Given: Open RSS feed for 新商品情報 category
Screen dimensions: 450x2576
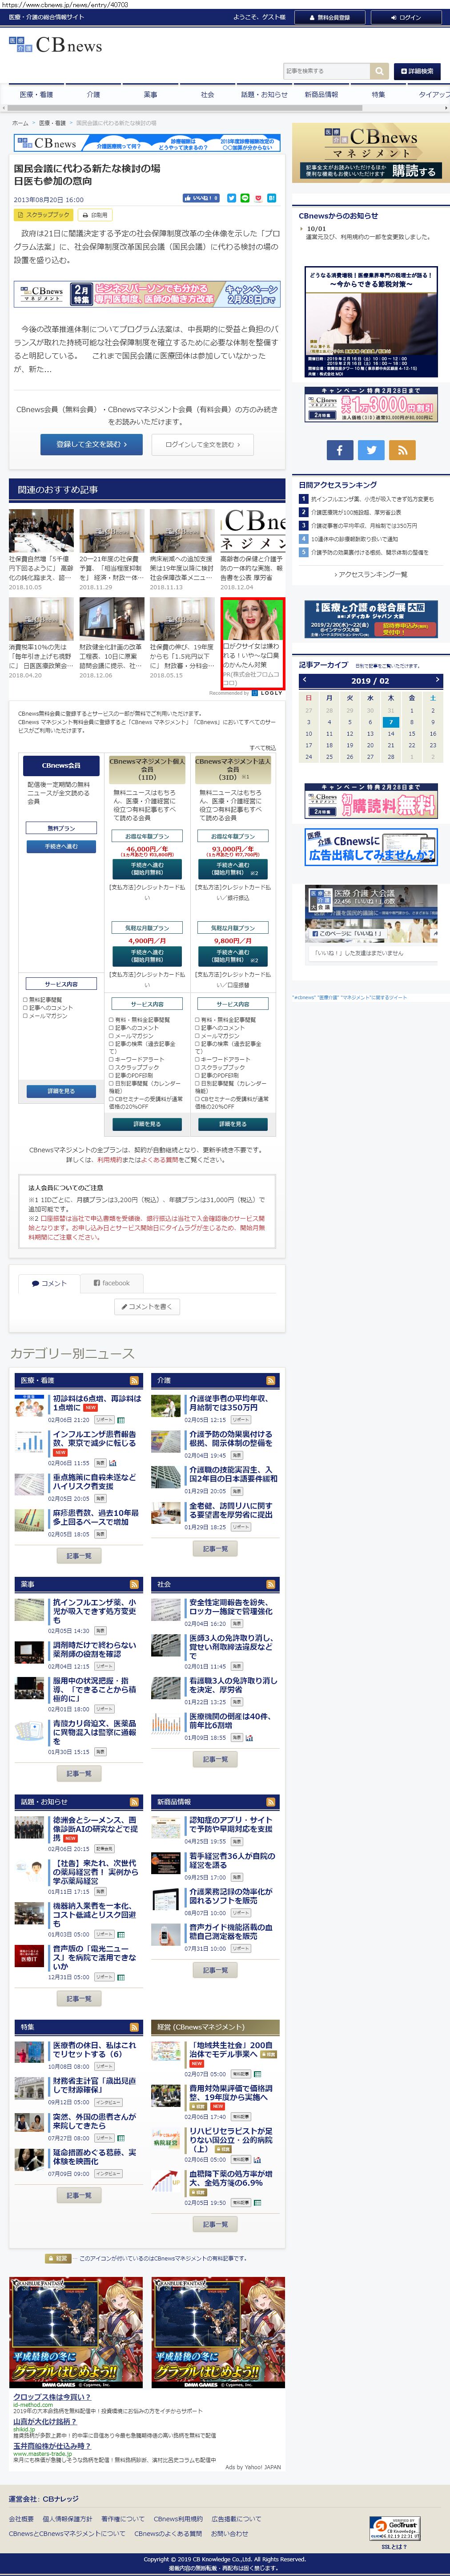Looking at the screenshot, I should coord(271,1802).
